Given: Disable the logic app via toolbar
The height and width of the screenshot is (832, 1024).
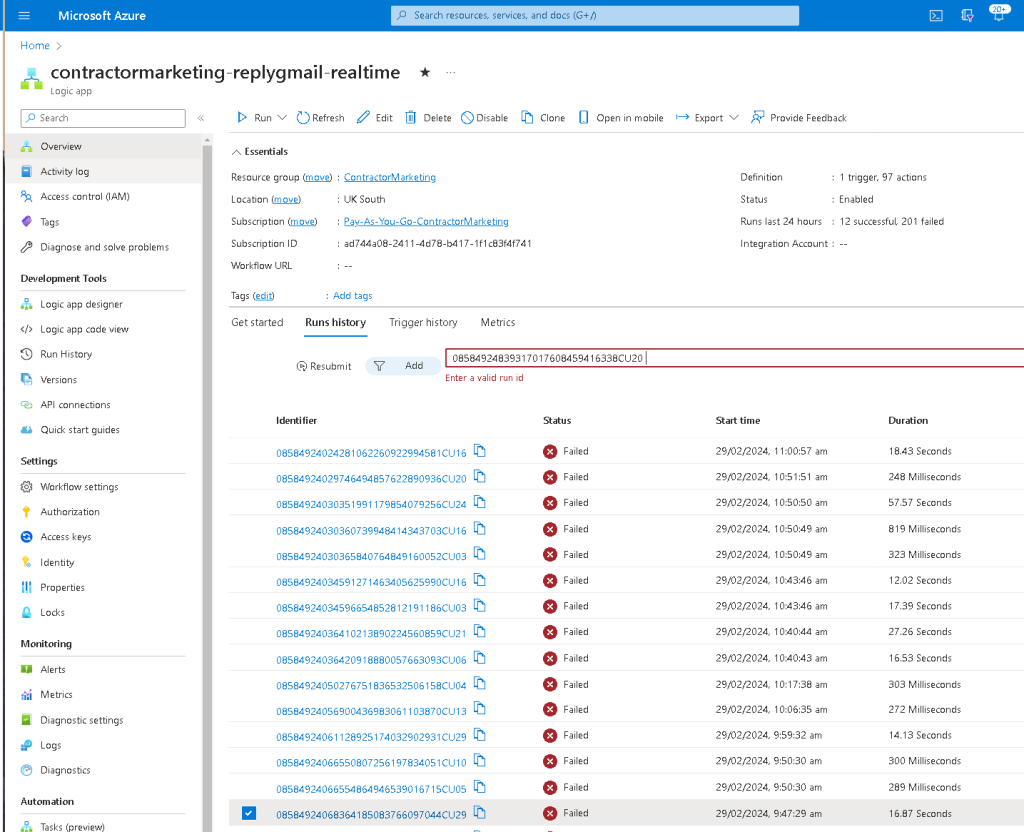Looking at the screenshot, I should [x=485, y=118].
